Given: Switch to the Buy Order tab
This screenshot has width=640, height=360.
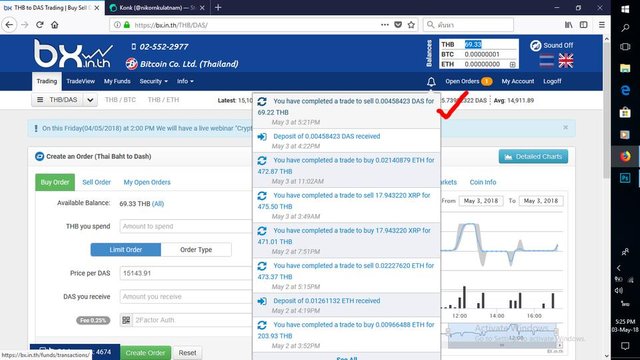Looking at the screenshot, I should coord(55,182).
